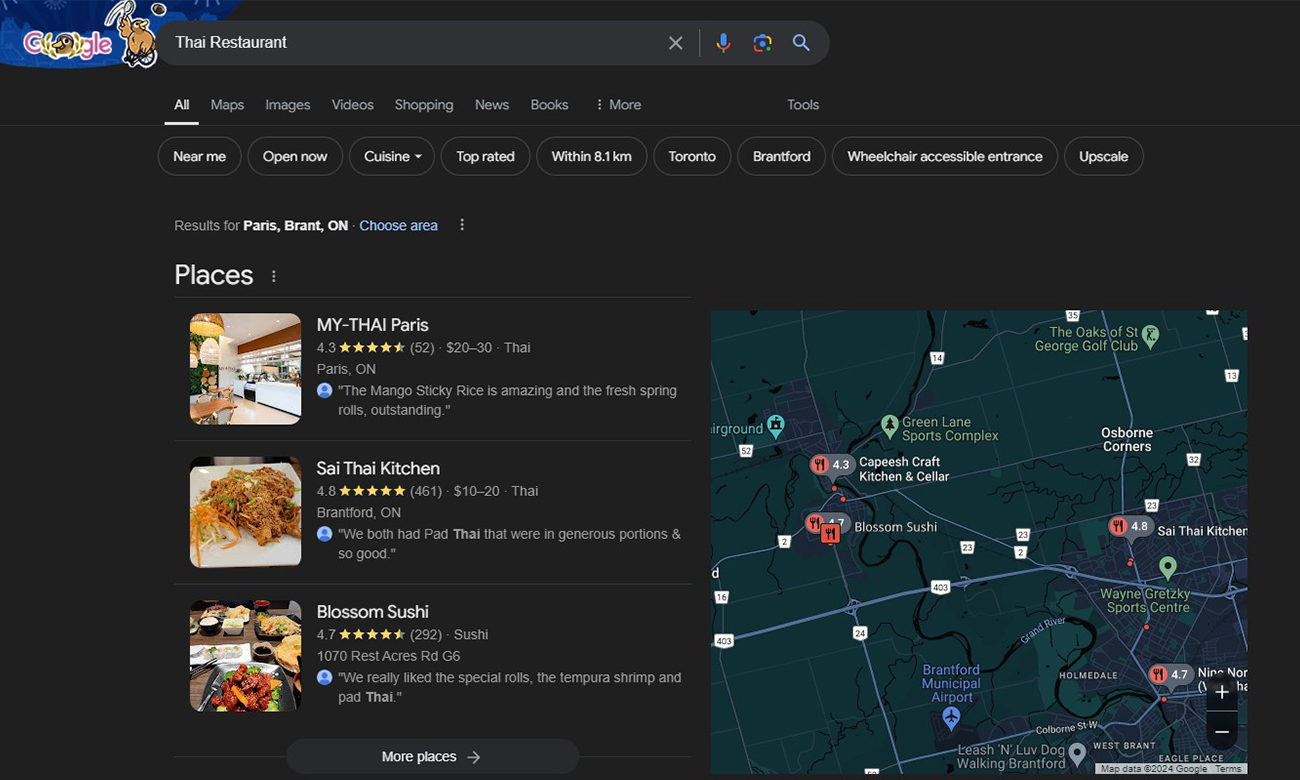Select the Green Lane Sports Complex marker

coord(889,427)
